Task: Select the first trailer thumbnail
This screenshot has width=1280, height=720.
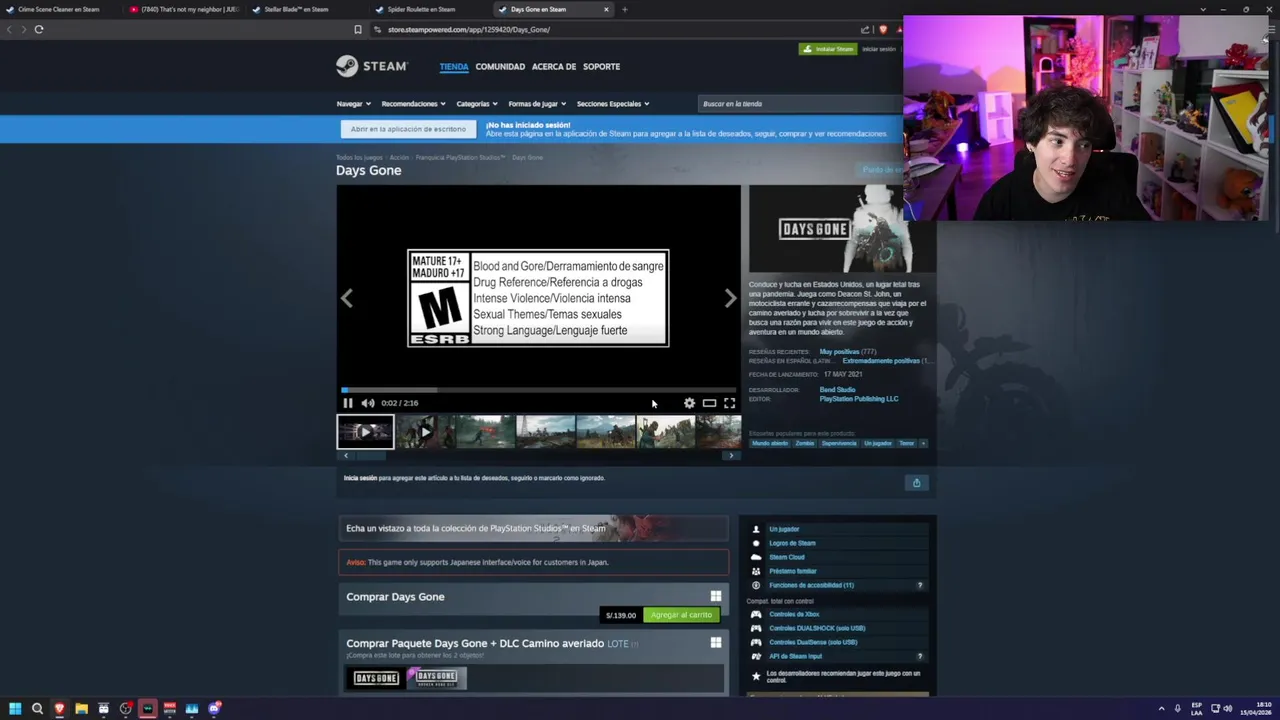Action: pyautogui.click(x=365, y=432)
